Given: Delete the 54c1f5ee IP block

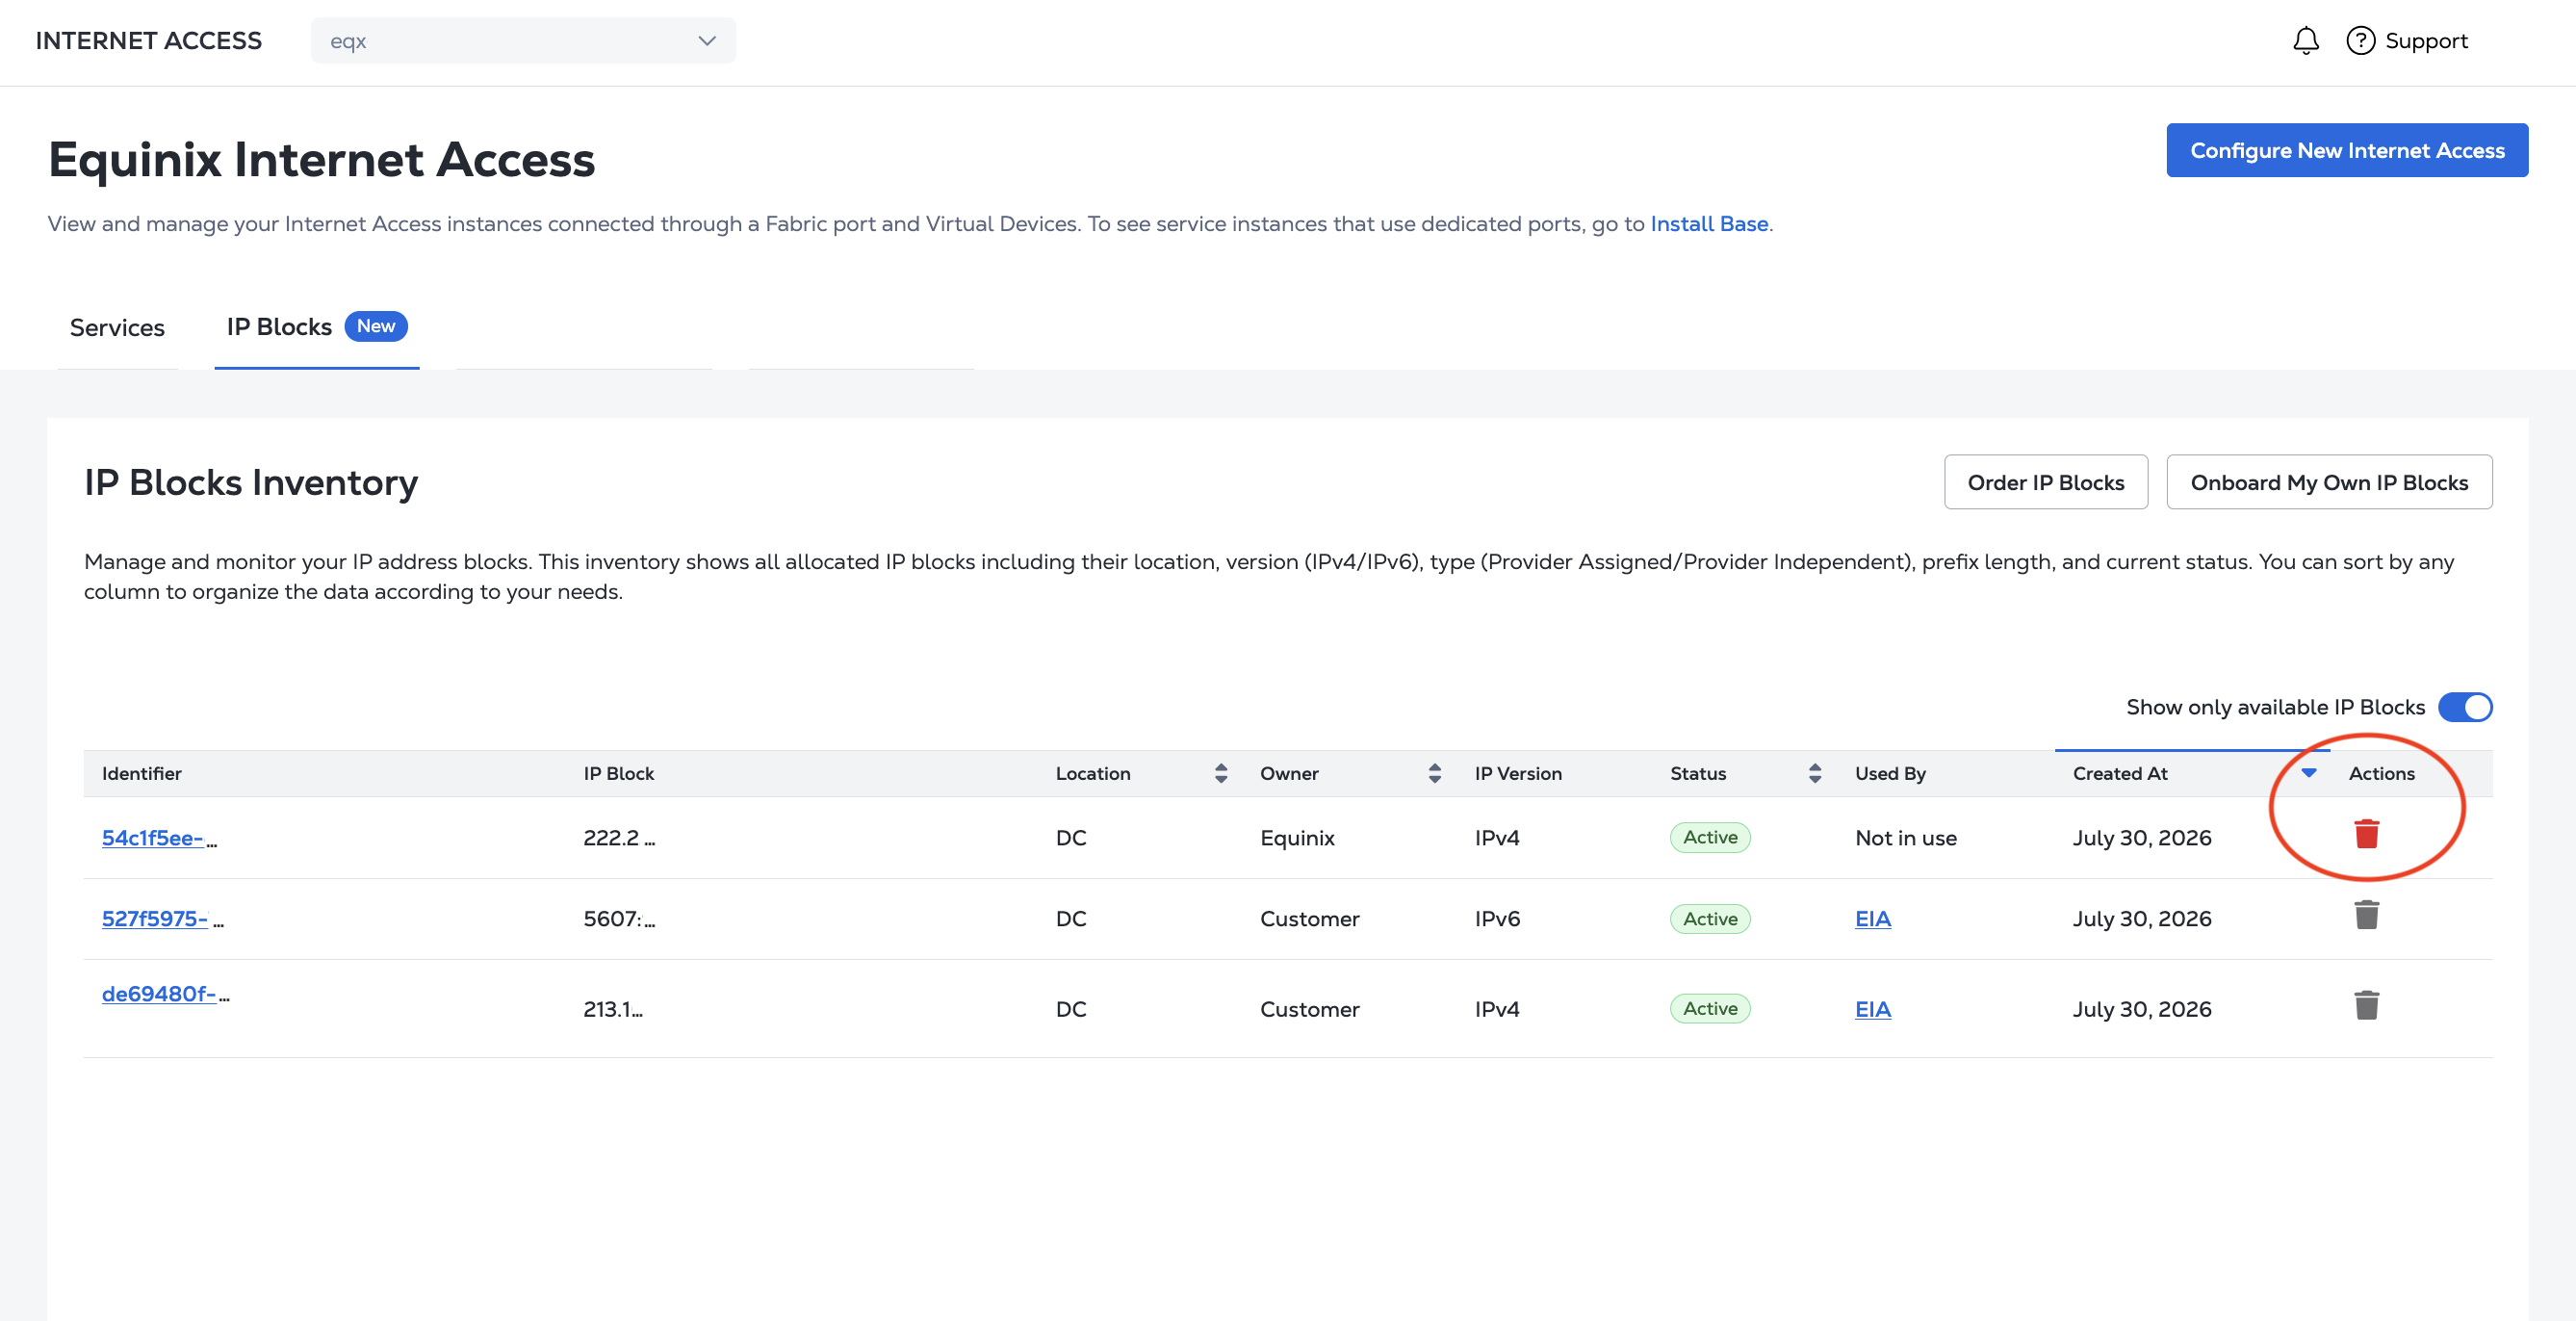Looking at the screenshot, I should click(x=2366, y=834).
